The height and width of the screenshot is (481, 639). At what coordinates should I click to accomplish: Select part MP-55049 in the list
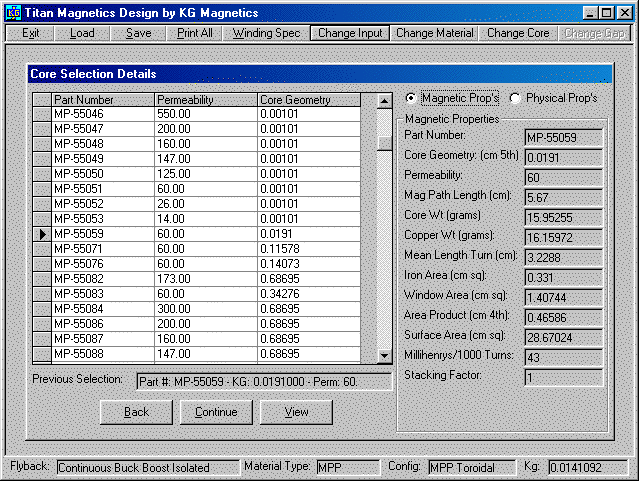[196, 159]
